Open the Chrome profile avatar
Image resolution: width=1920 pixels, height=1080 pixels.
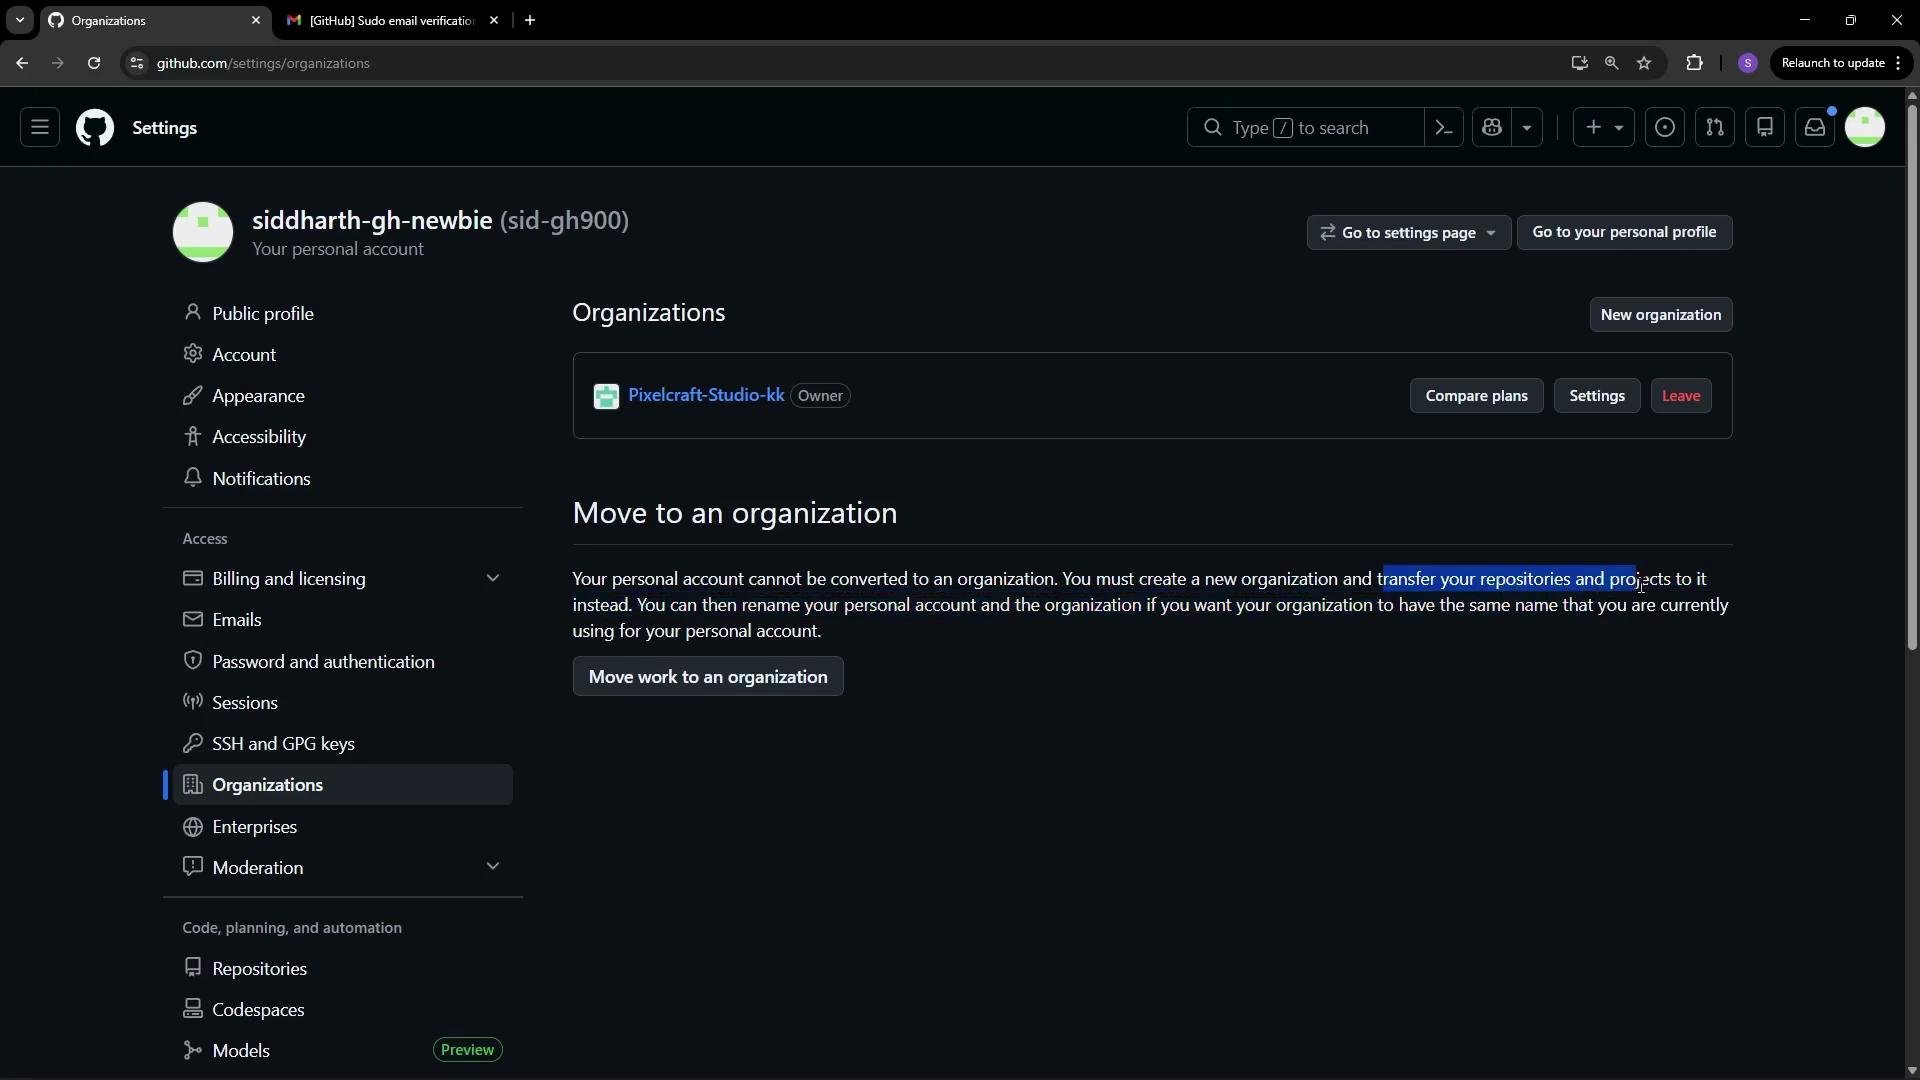(x=1748, y=63)
